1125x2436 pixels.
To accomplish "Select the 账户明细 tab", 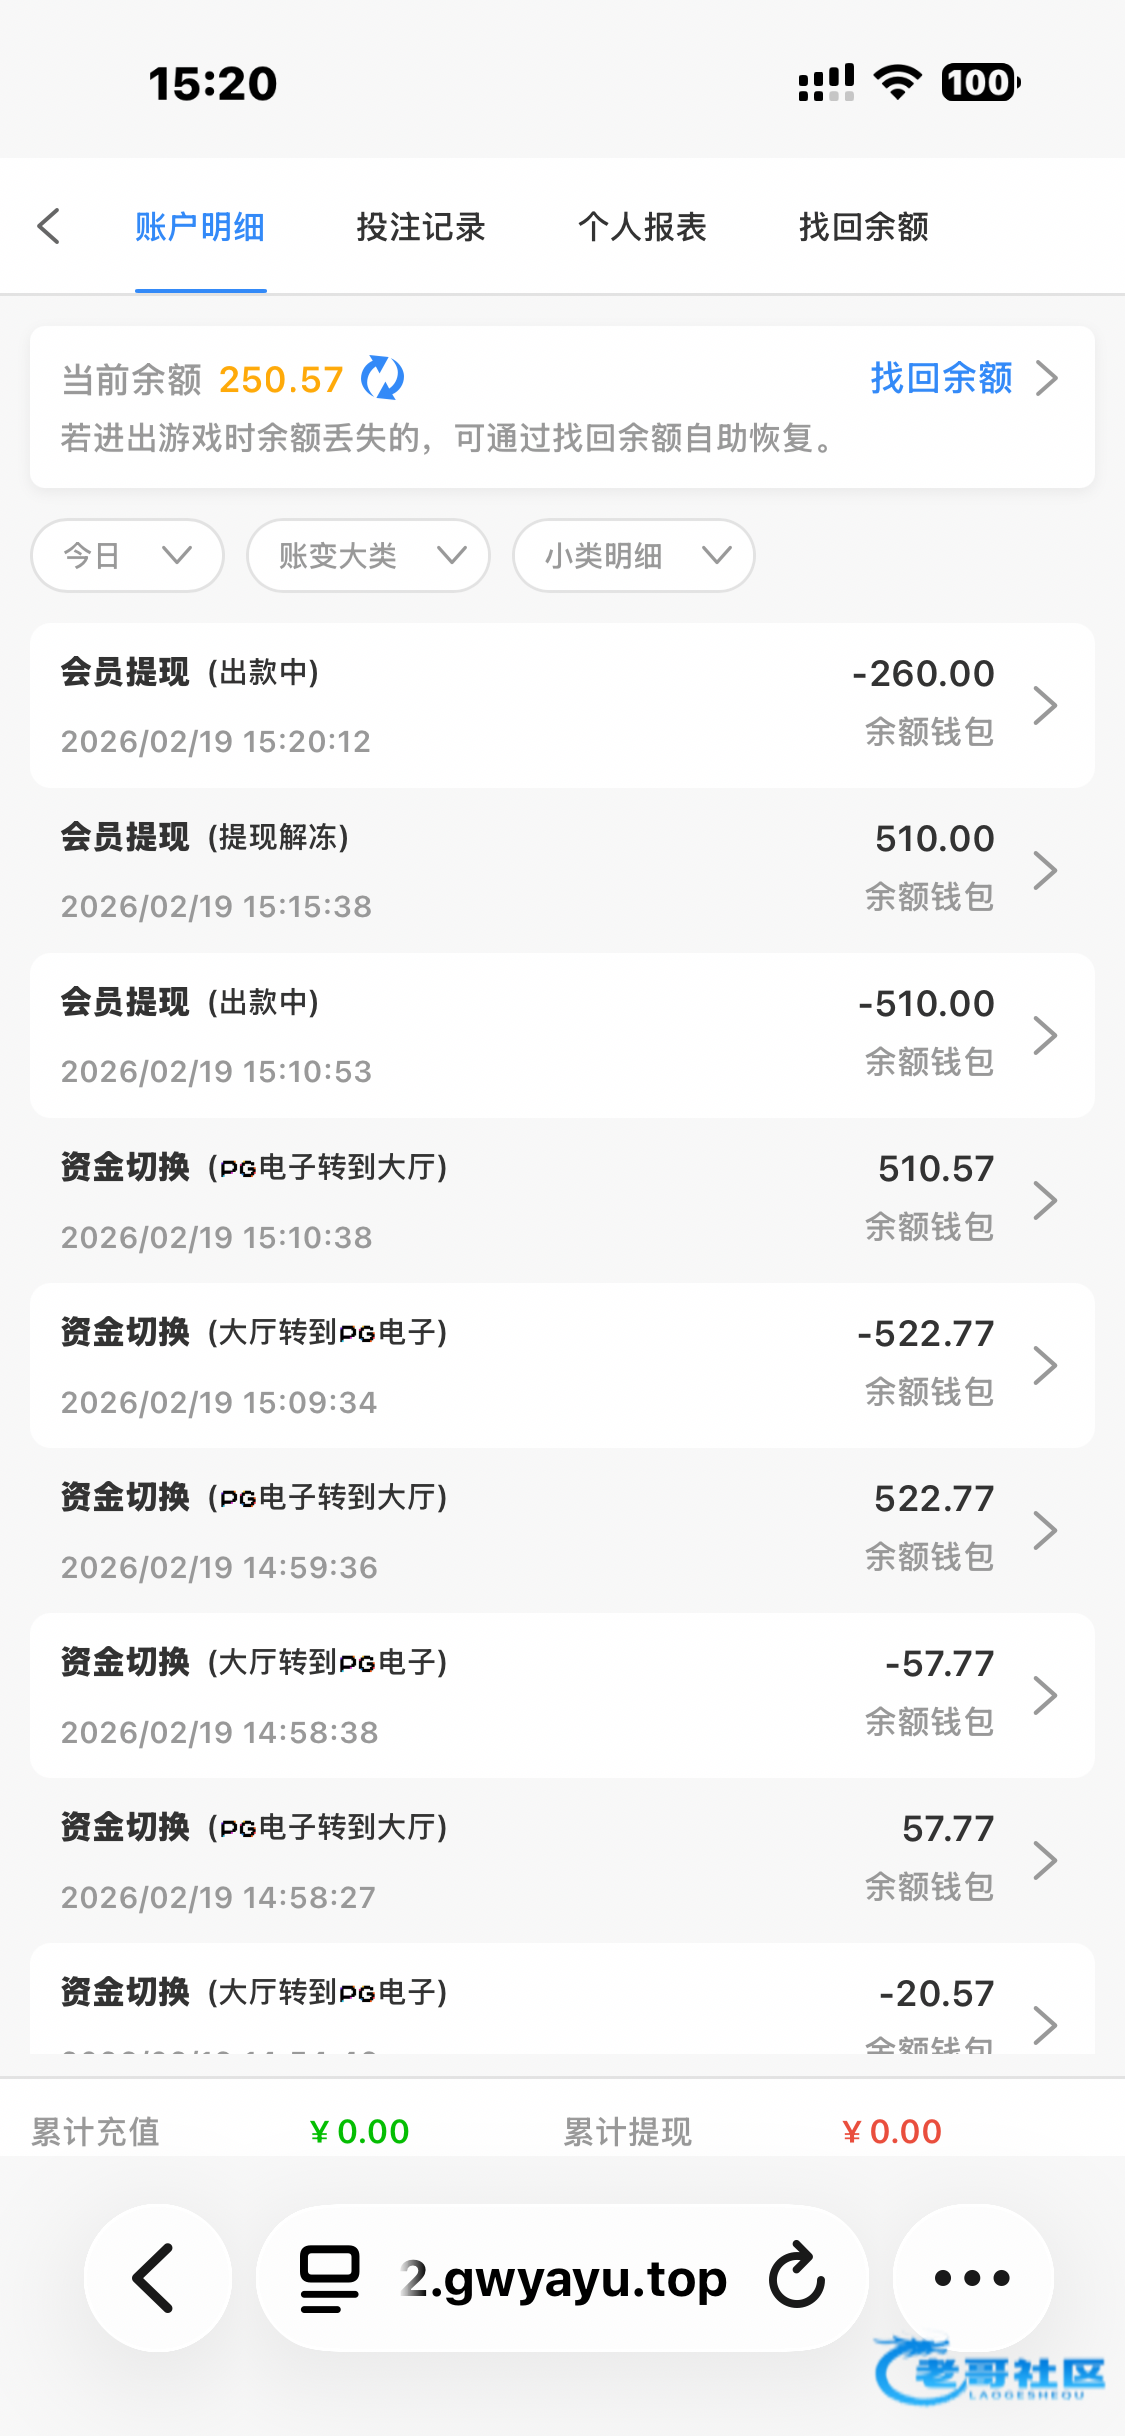I will click(200, 227).
